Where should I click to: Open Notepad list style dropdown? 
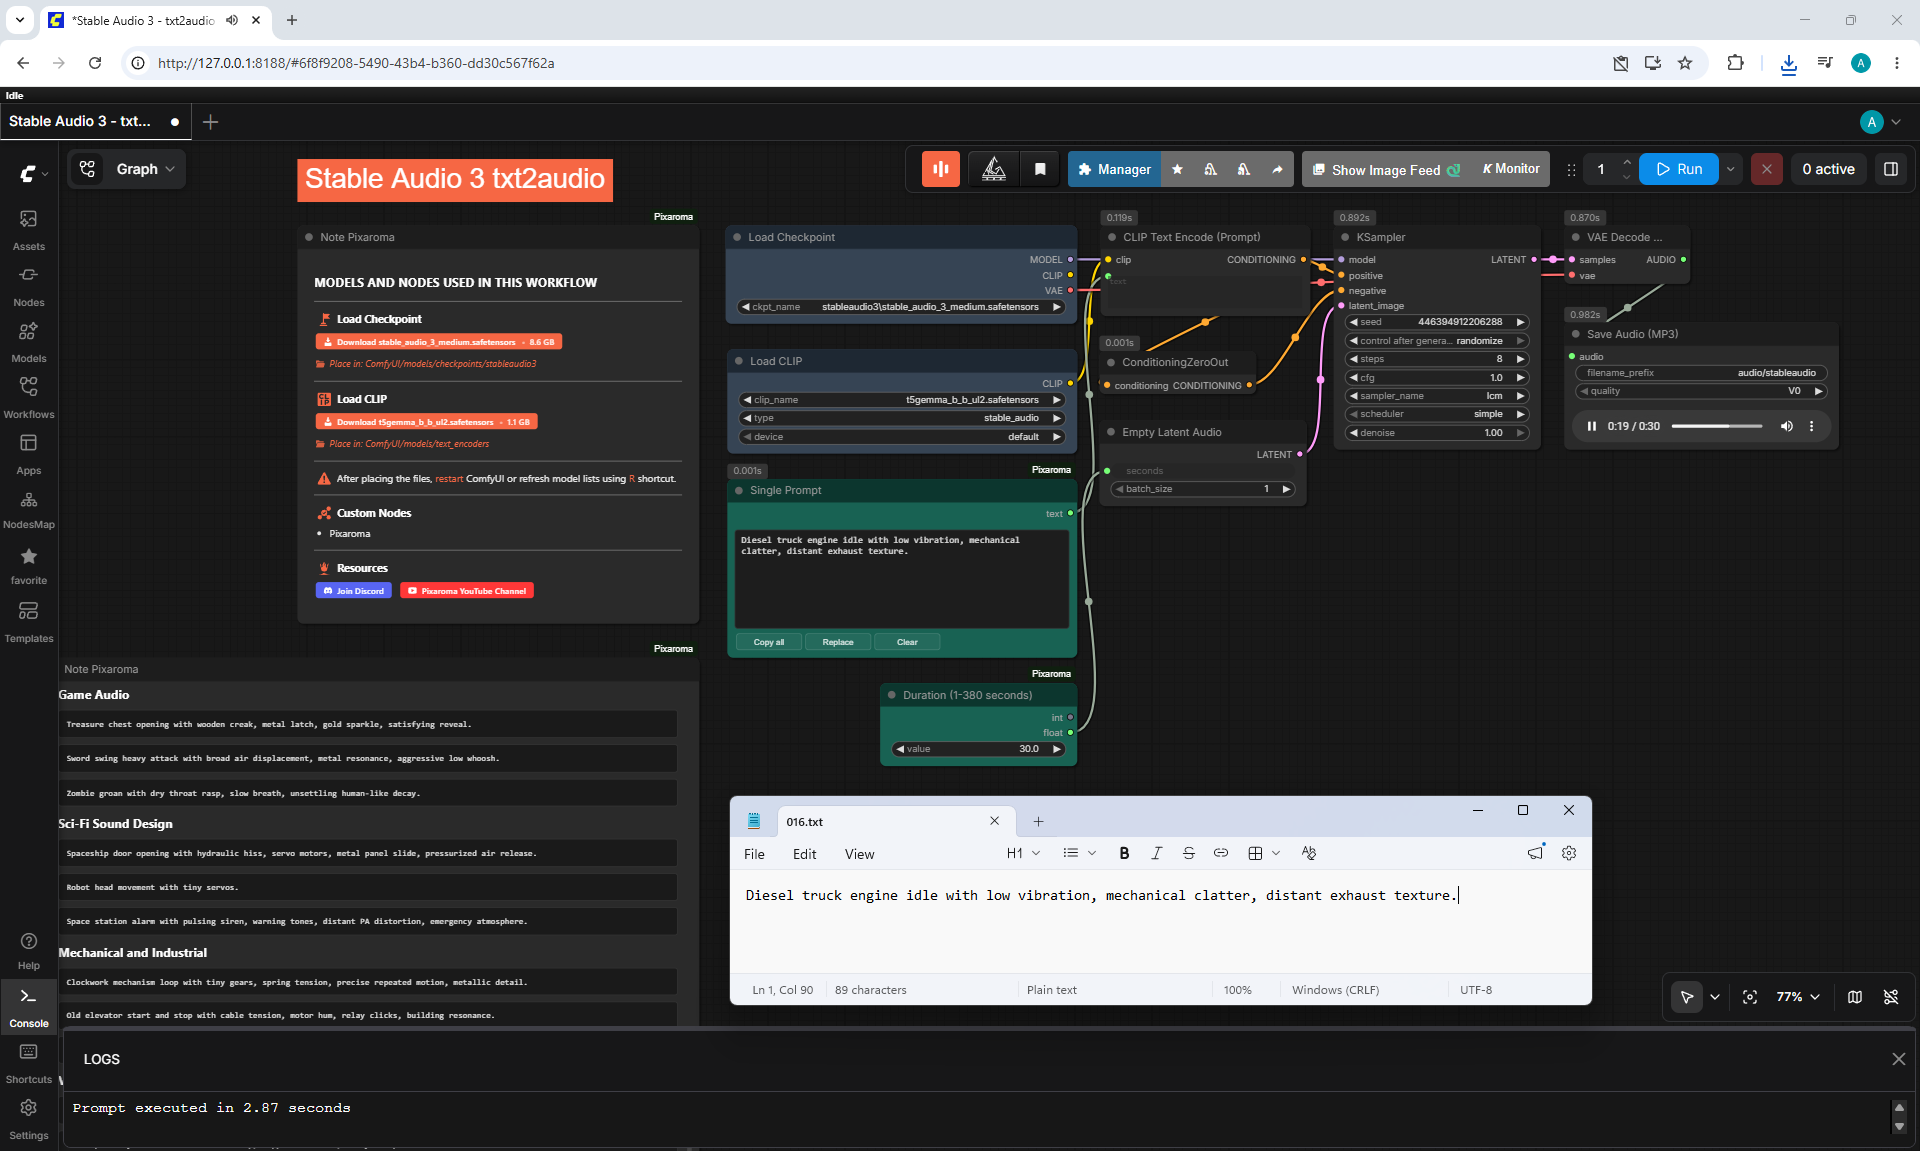tap(1079, 853)
